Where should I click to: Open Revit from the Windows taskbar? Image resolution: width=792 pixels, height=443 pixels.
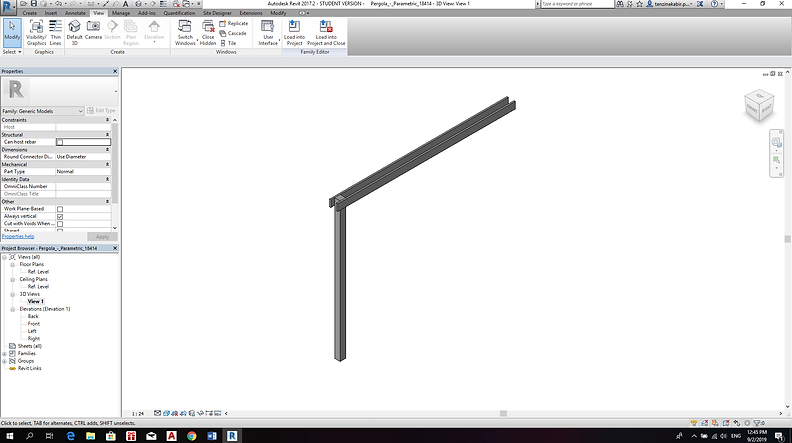[x=232, y=435]
